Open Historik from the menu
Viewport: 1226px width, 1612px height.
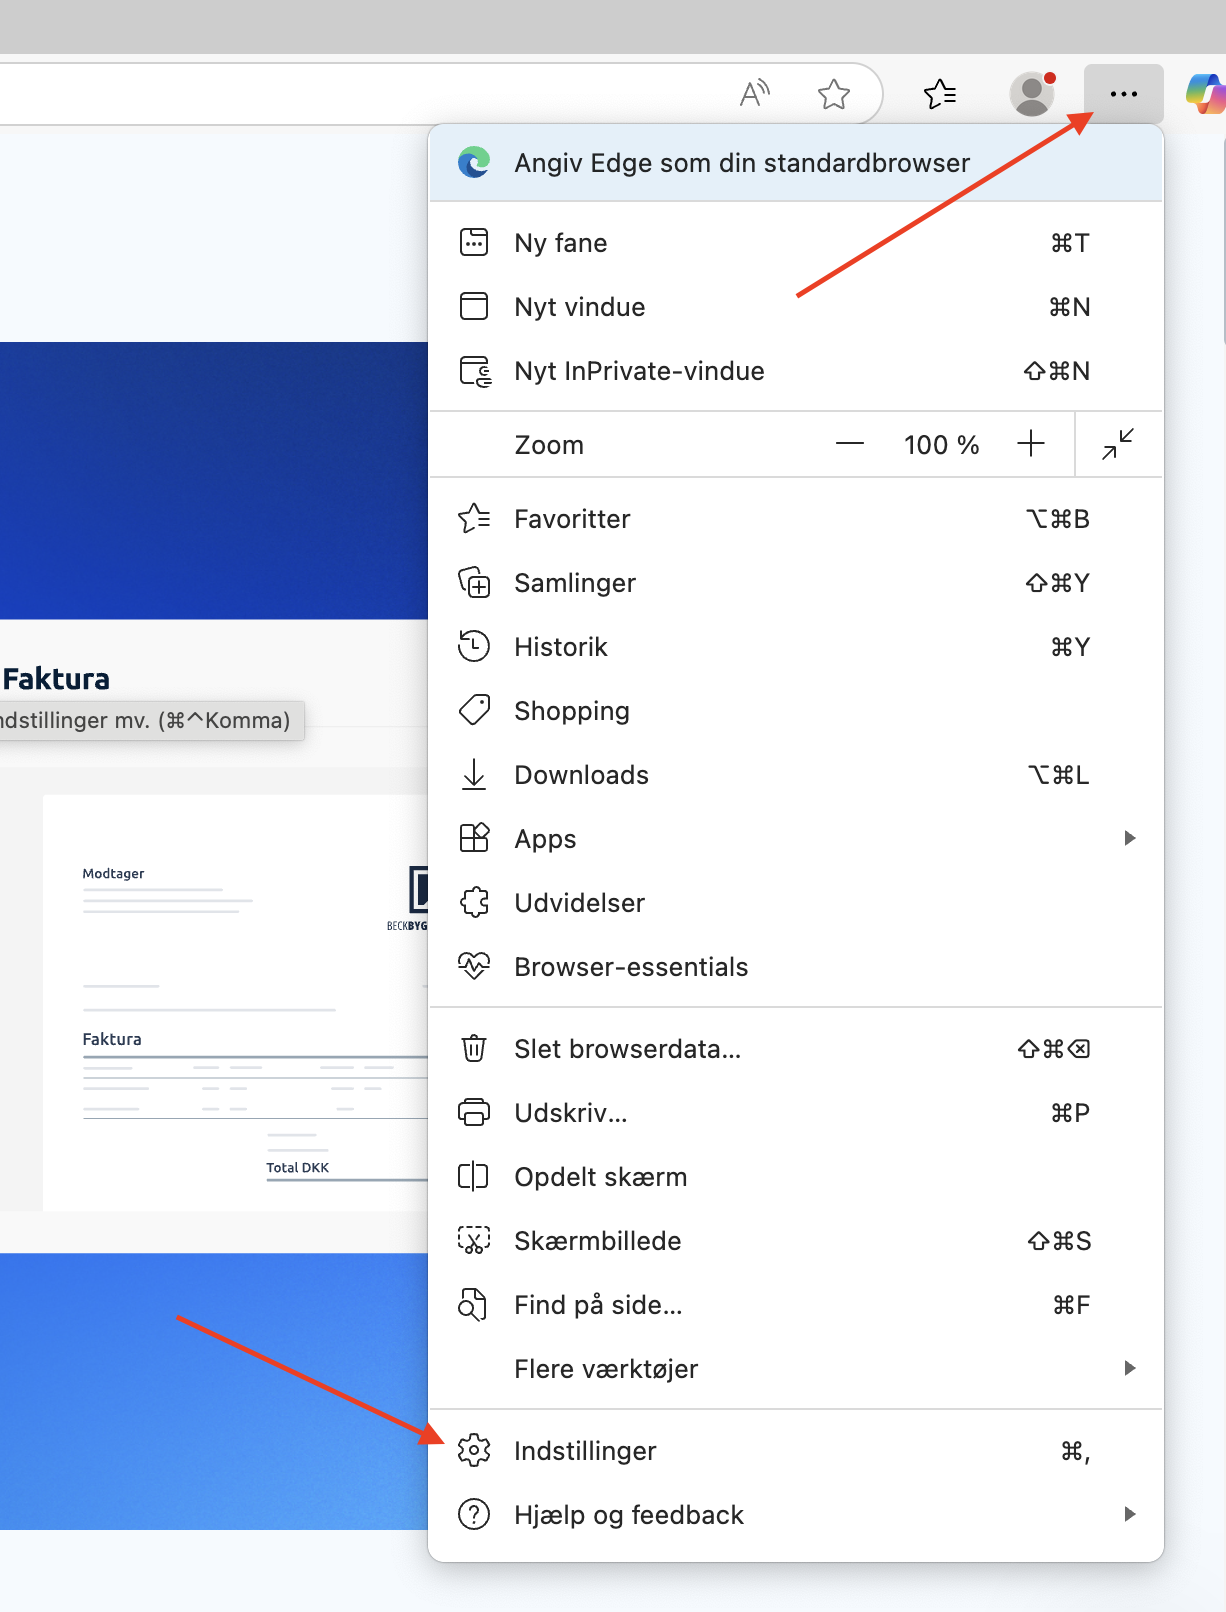pos(796,646)
